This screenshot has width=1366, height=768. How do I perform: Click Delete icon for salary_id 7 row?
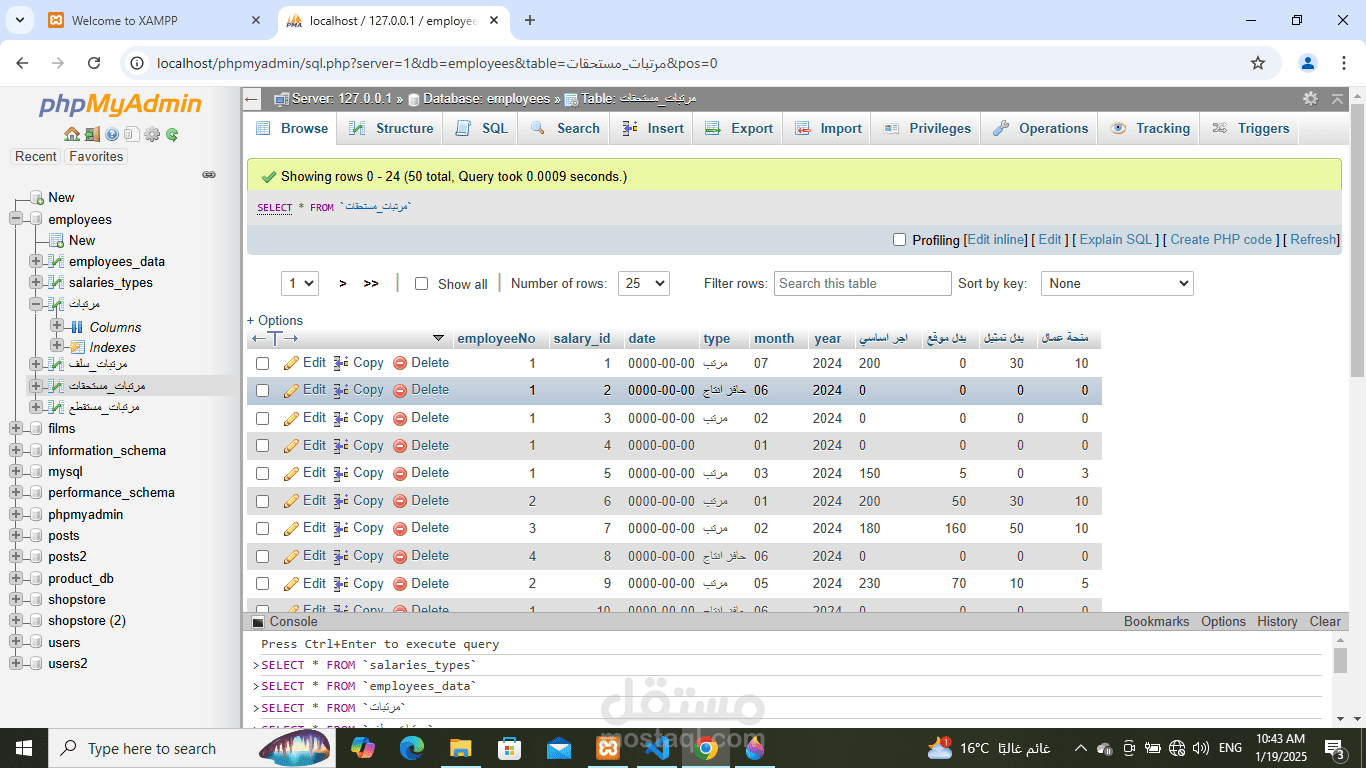[x=400, y=528]
